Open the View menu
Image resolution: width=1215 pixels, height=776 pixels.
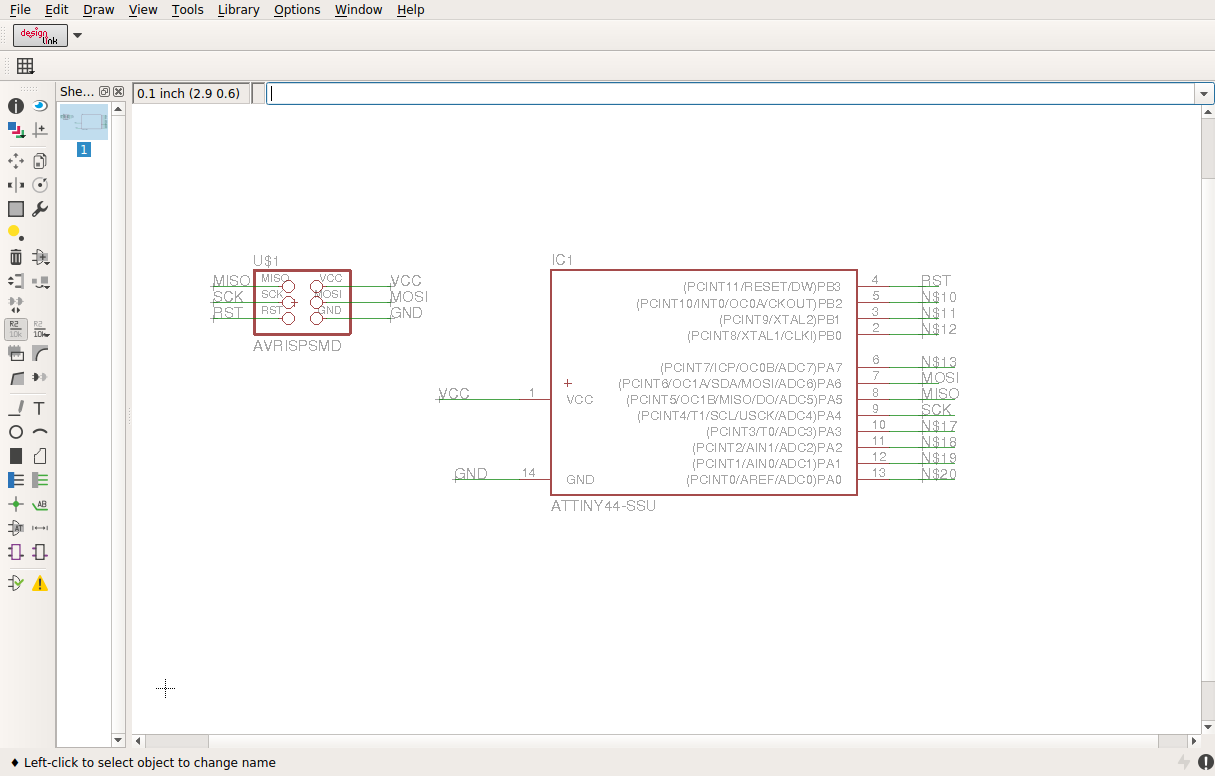point(143,9)
